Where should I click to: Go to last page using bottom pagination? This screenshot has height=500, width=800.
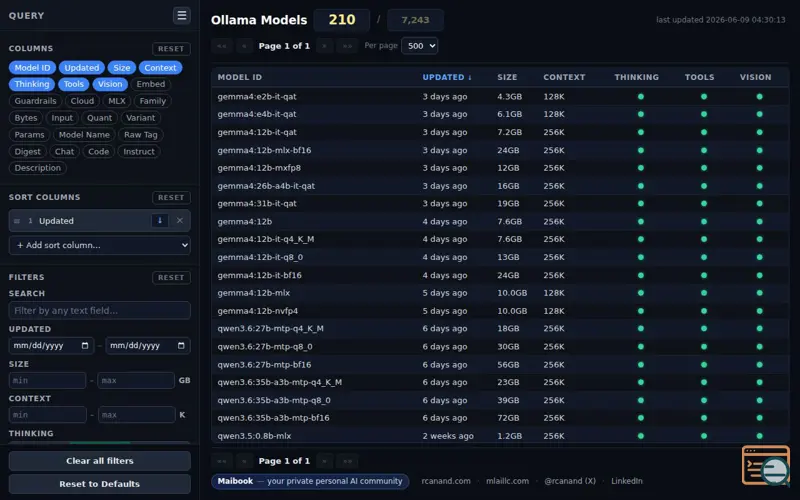tap(347, 461)
